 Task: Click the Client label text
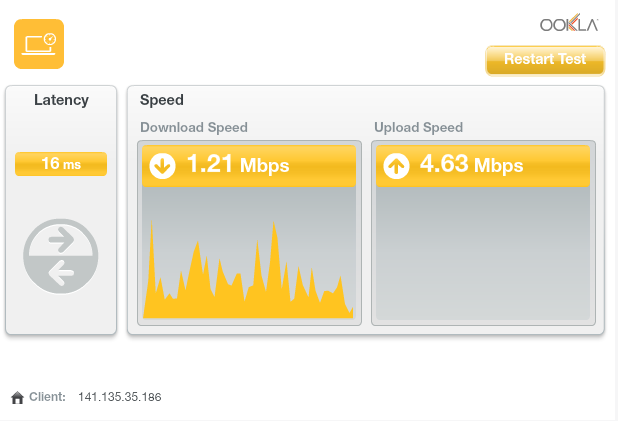(x=47, y=398)
